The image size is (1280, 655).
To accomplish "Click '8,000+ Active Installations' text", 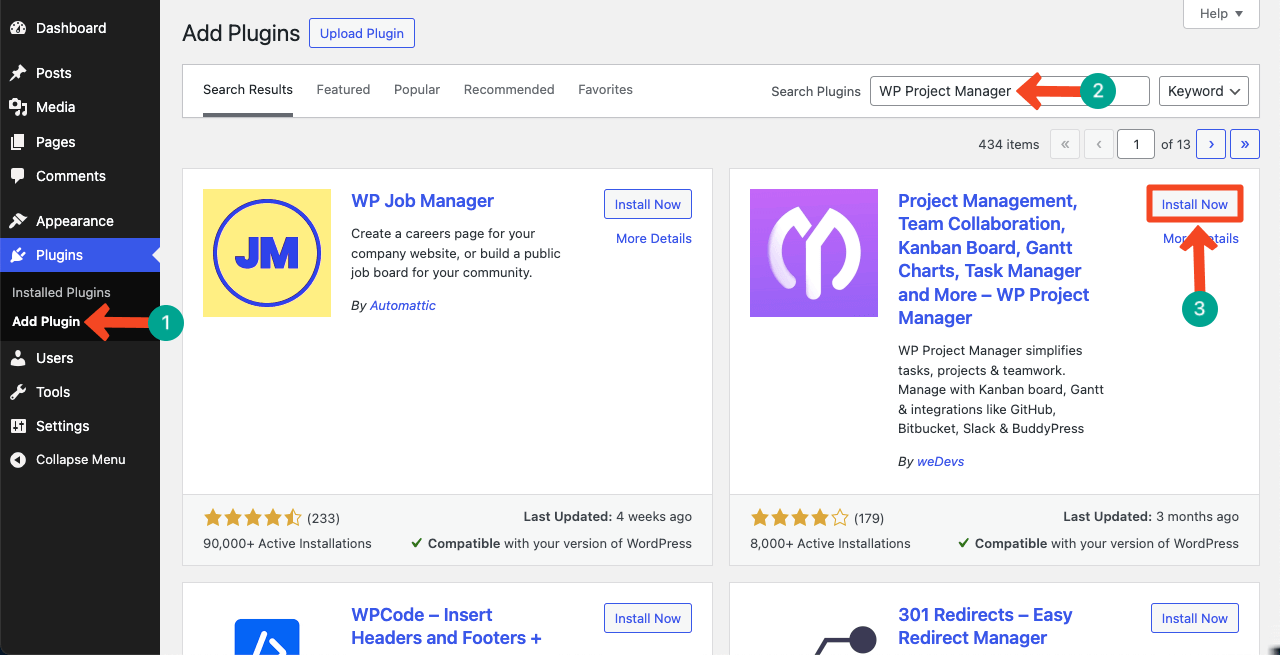I will pyautogui.click(x=830, y=544).
